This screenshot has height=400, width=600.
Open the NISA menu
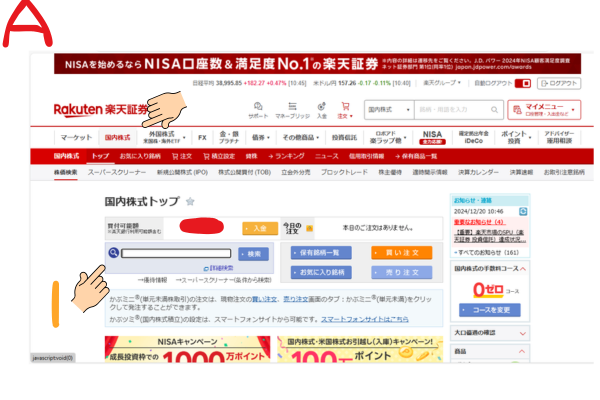point(432,137)
